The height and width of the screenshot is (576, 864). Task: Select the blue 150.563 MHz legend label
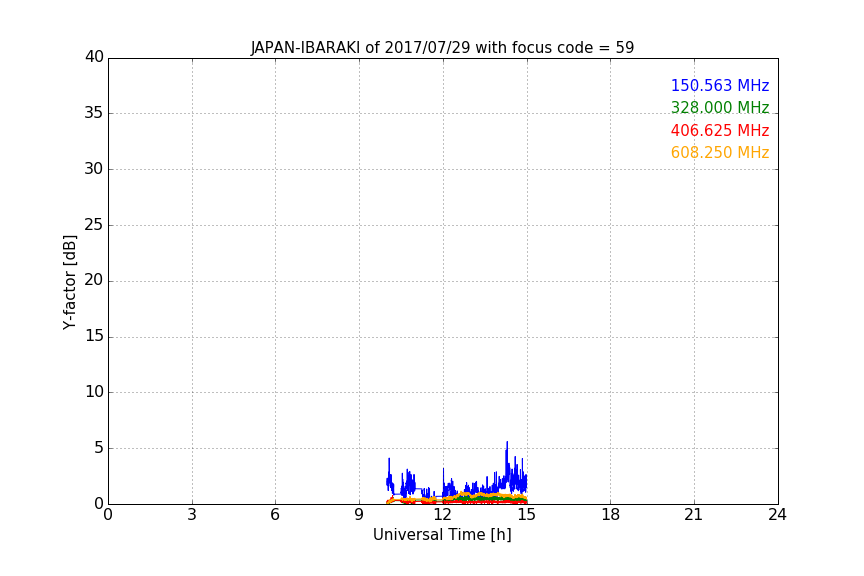(x=720, y=85)
